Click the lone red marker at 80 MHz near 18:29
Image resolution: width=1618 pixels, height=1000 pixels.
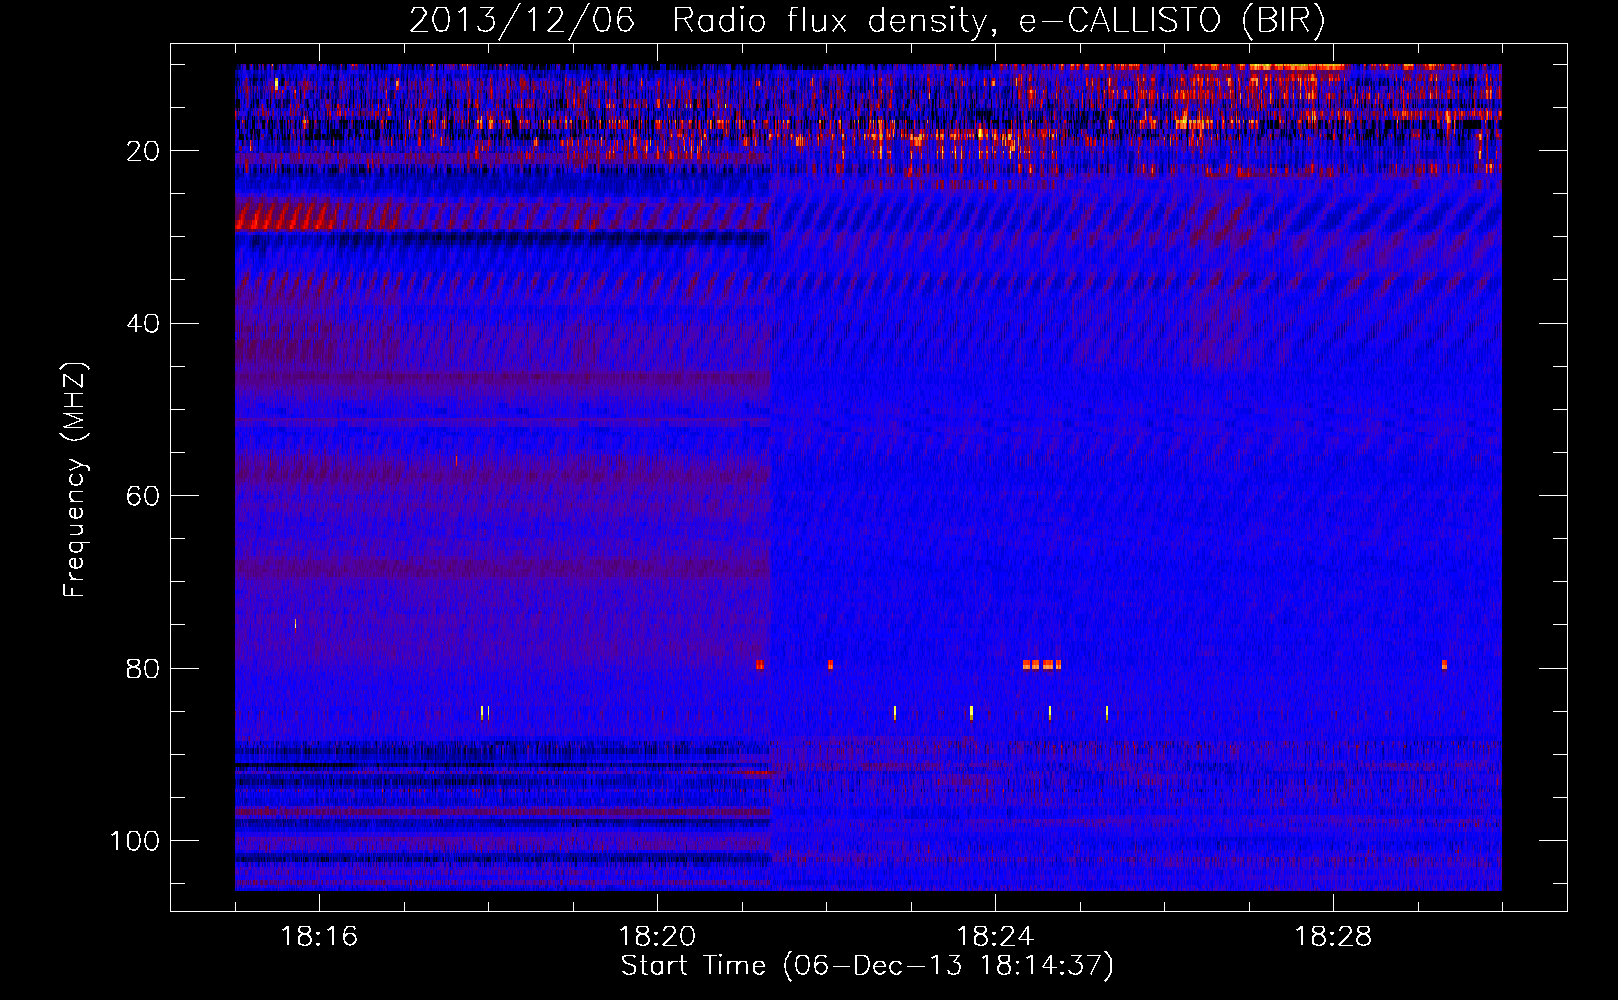click(1444, 664)
